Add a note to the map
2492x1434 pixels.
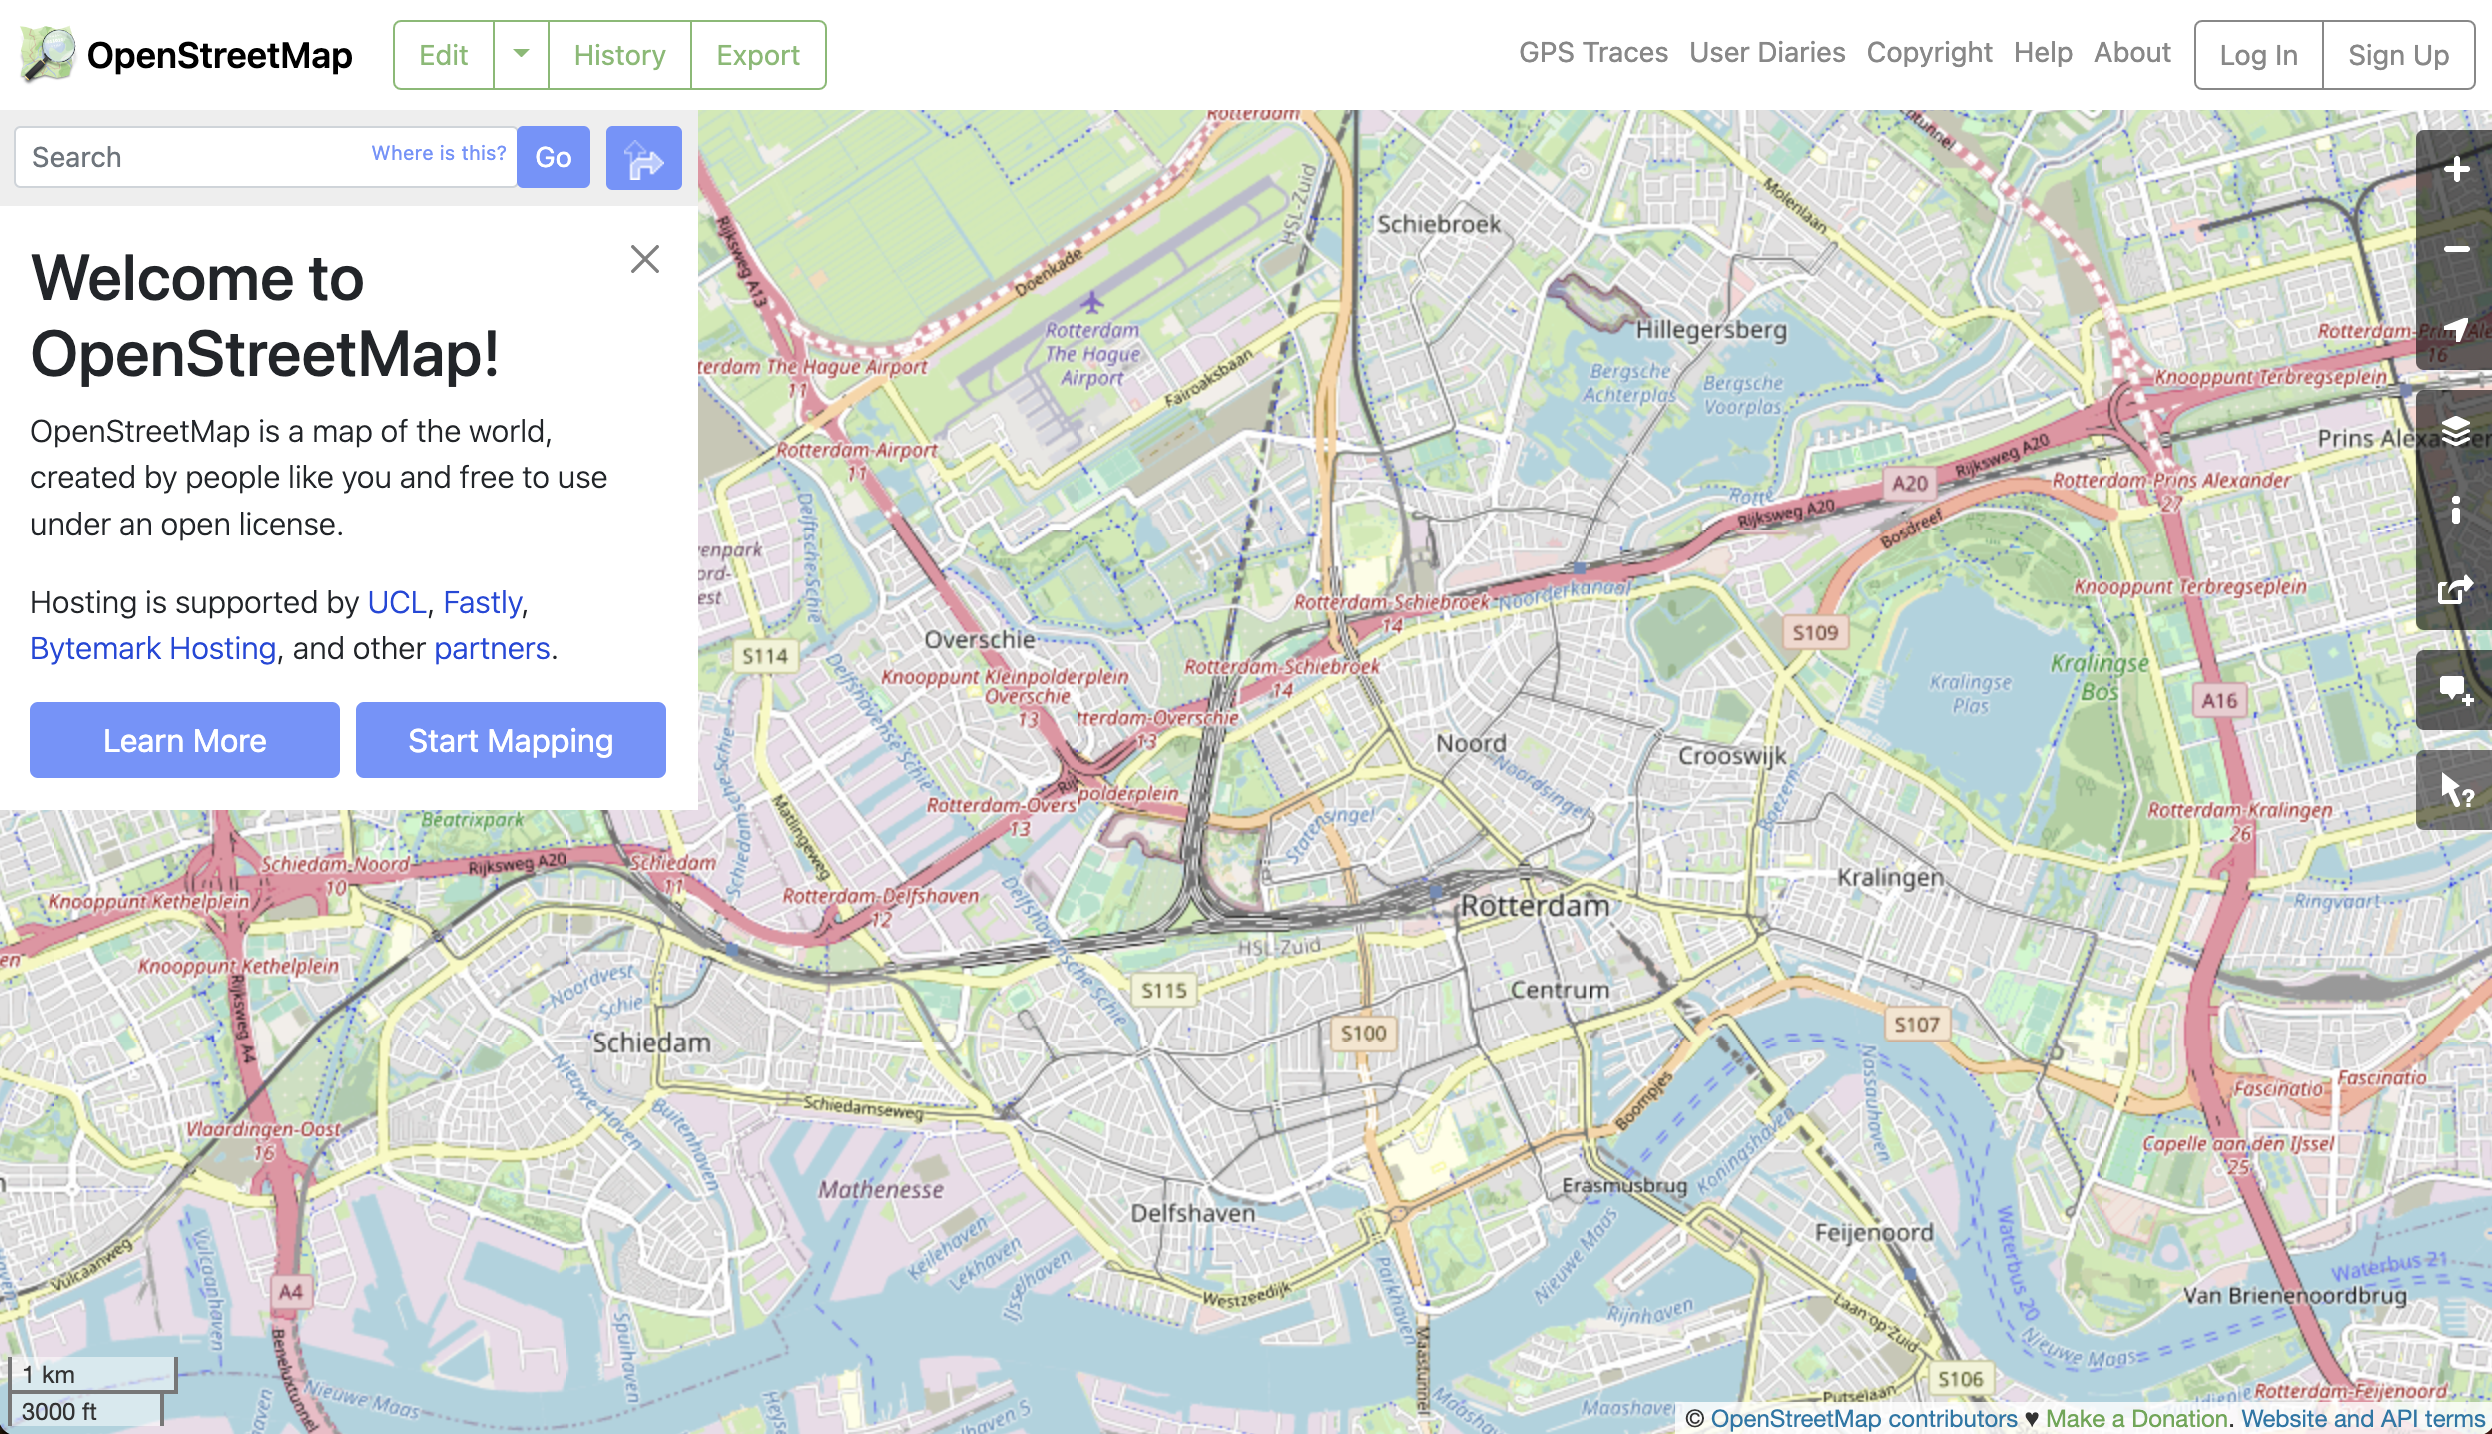pyautogui.click(x=2456, y=690)
